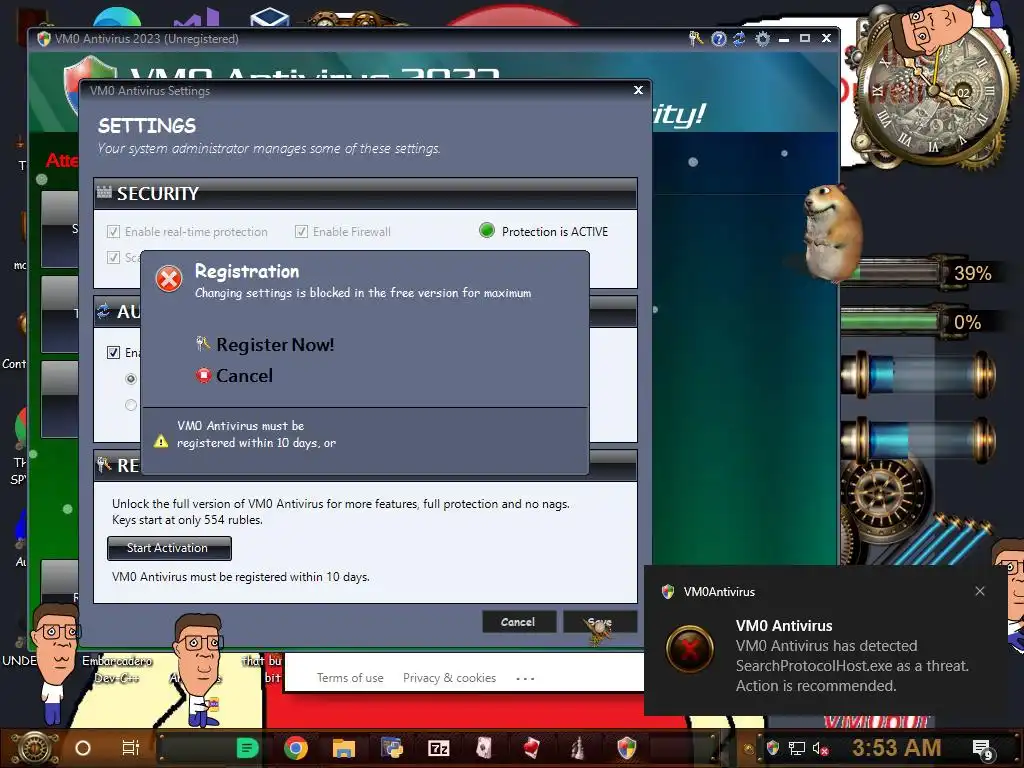Open help with the question mark icon
Screen dimensions: 1024x768
coord(718,39)
